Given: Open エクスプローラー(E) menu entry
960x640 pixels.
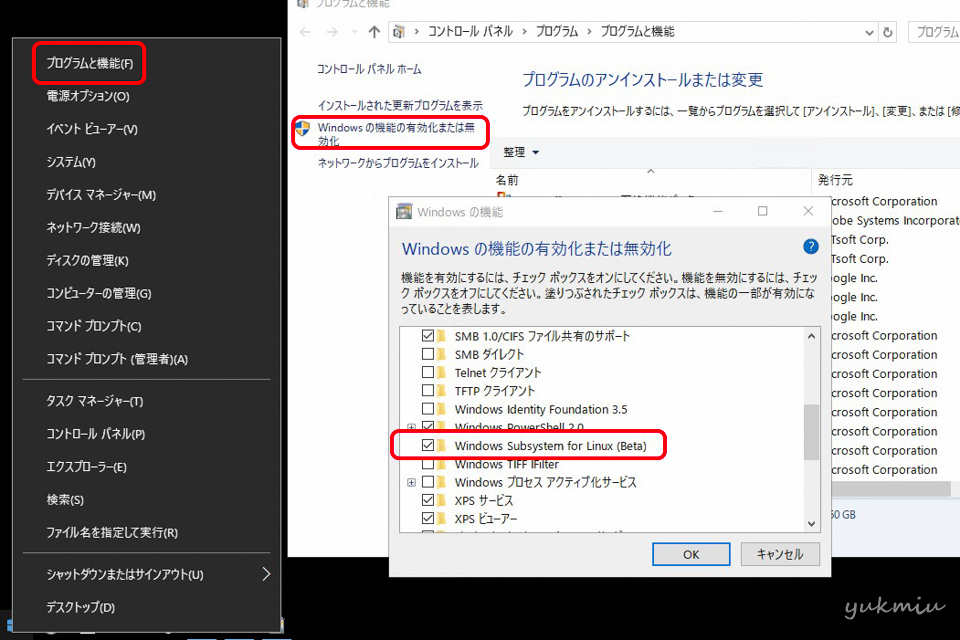Looking at the screenshot, I should click(86, 467).
